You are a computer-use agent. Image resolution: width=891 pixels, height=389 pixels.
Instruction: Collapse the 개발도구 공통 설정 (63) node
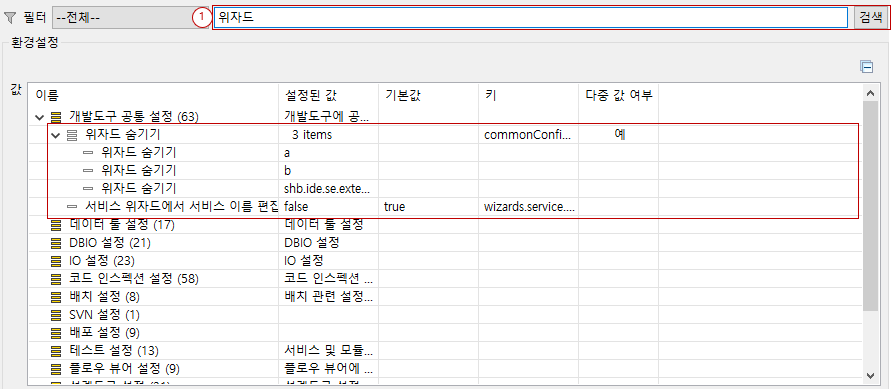pyautogui.click(x=39, y=118)
